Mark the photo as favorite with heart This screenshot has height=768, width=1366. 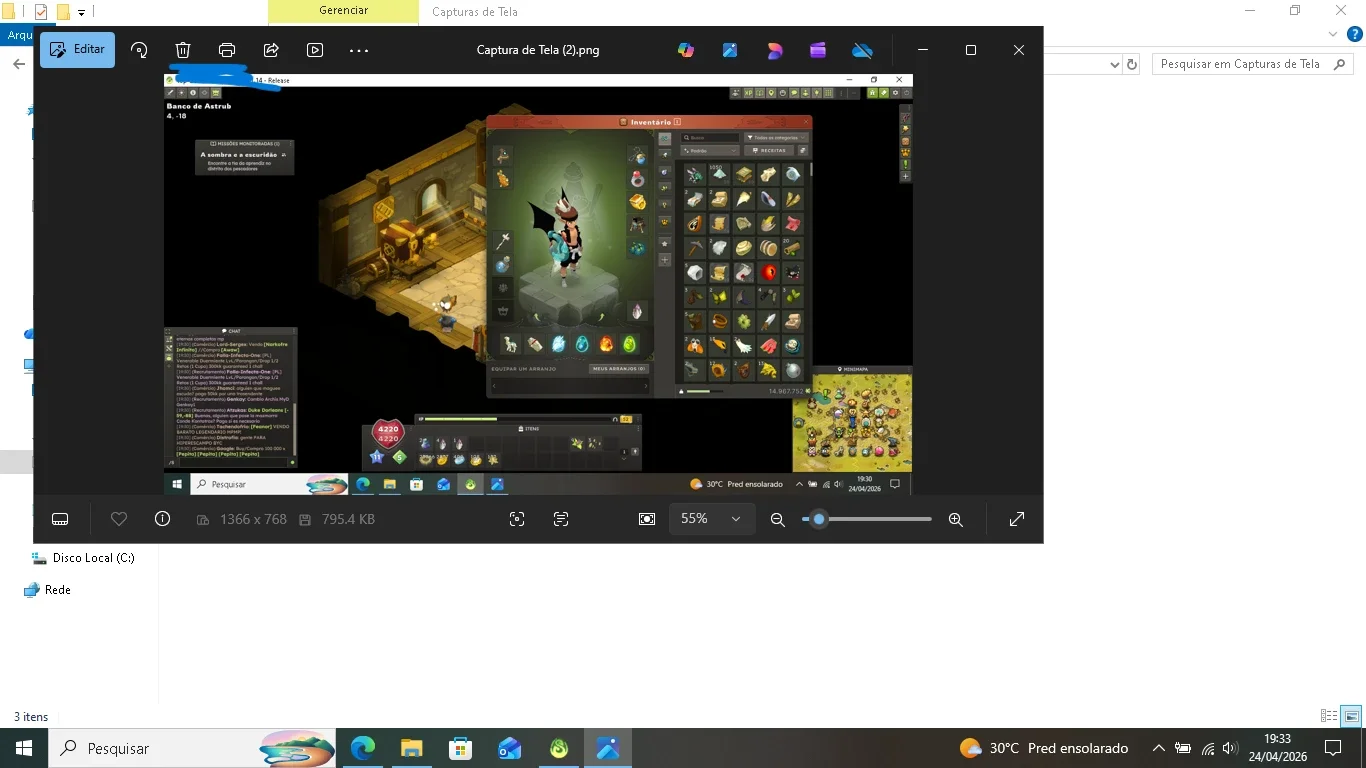(119, 519)
